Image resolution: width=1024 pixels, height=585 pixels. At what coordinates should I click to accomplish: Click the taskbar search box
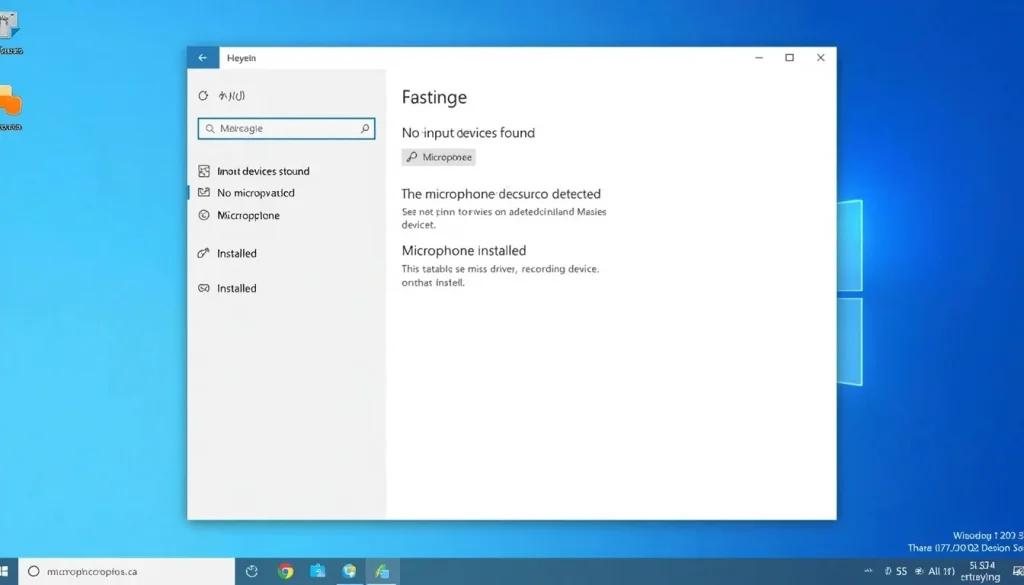[x=127, y=571]
